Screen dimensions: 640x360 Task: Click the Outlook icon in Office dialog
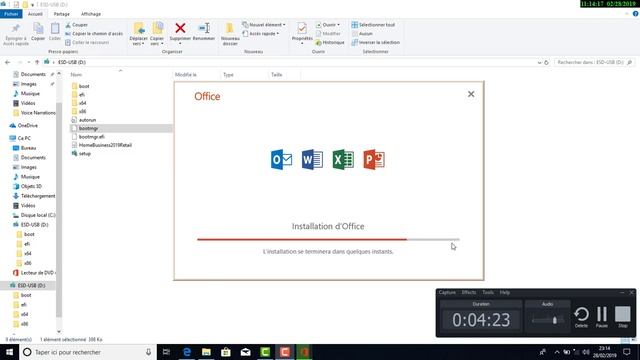pos(281,160)
